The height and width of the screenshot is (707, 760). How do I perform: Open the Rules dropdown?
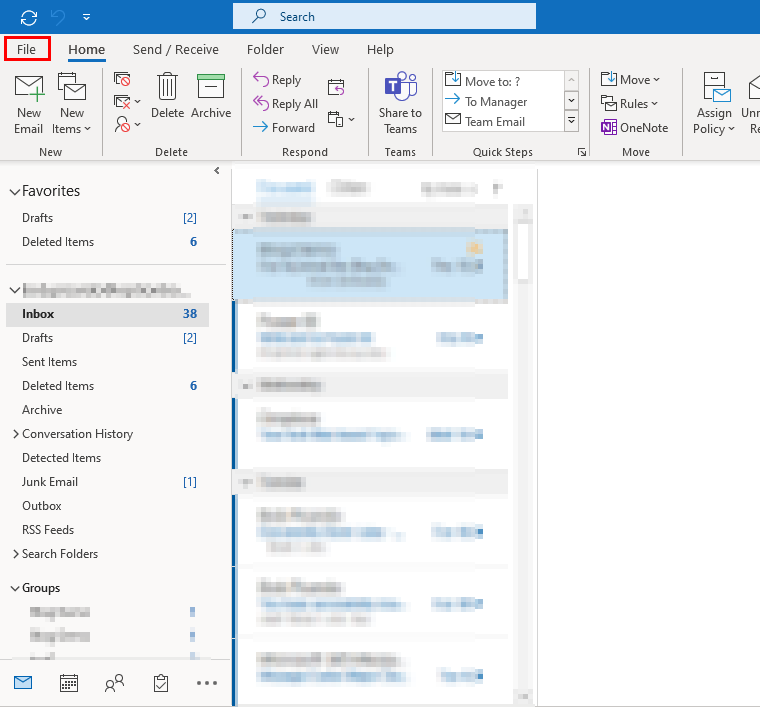(629, 104)
